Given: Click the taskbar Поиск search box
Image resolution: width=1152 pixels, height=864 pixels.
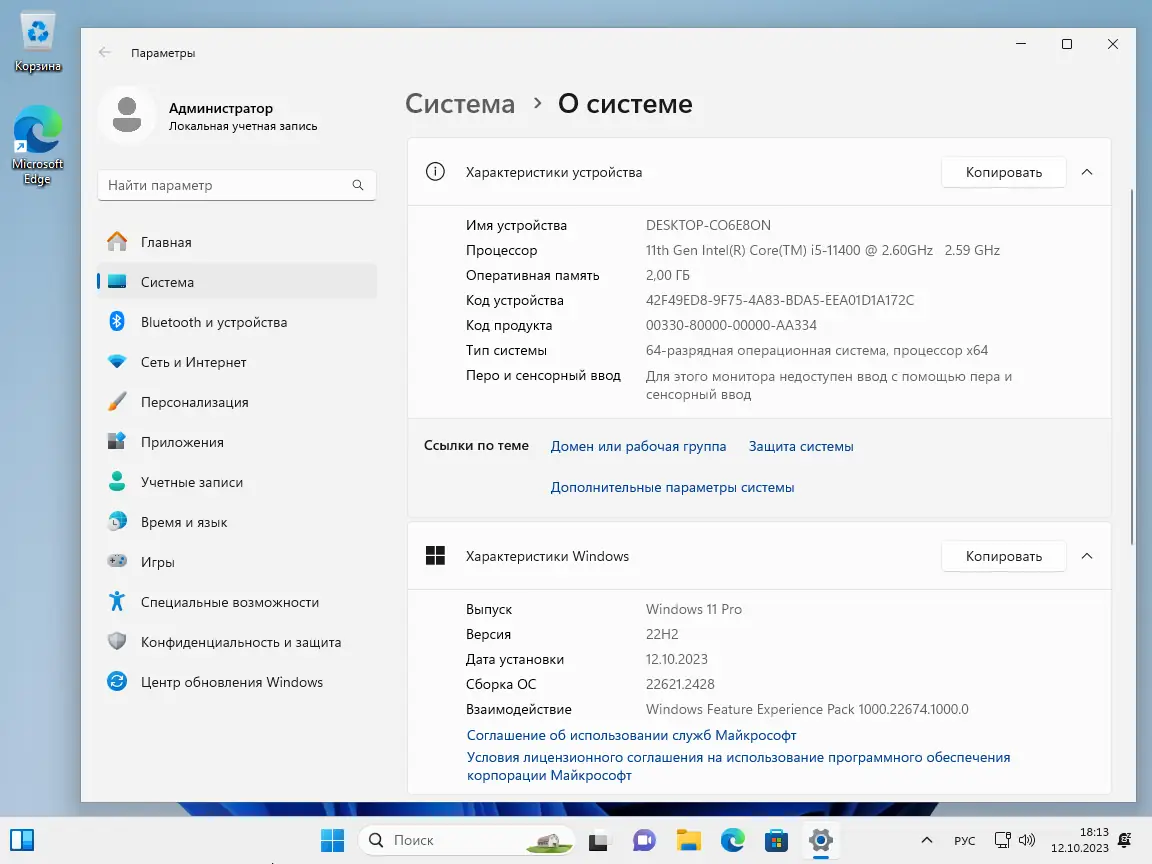Looking at the screenshot, I should [467, 840].
